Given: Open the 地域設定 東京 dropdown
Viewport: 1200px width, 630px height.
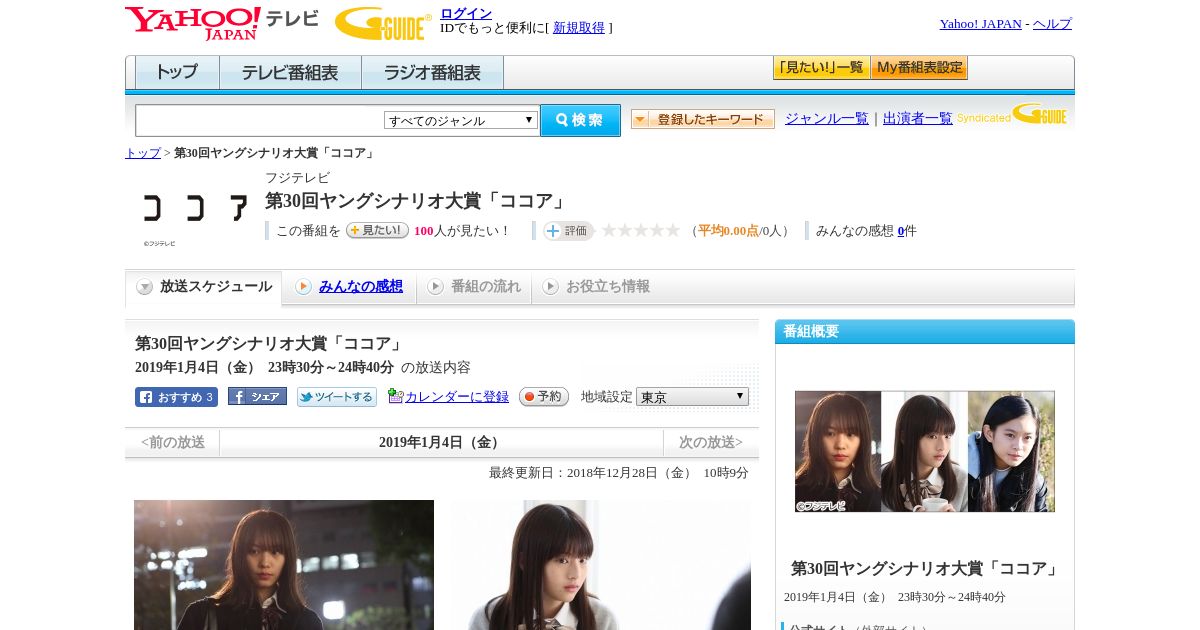Looking at the screenshot, I should [692, 397].
